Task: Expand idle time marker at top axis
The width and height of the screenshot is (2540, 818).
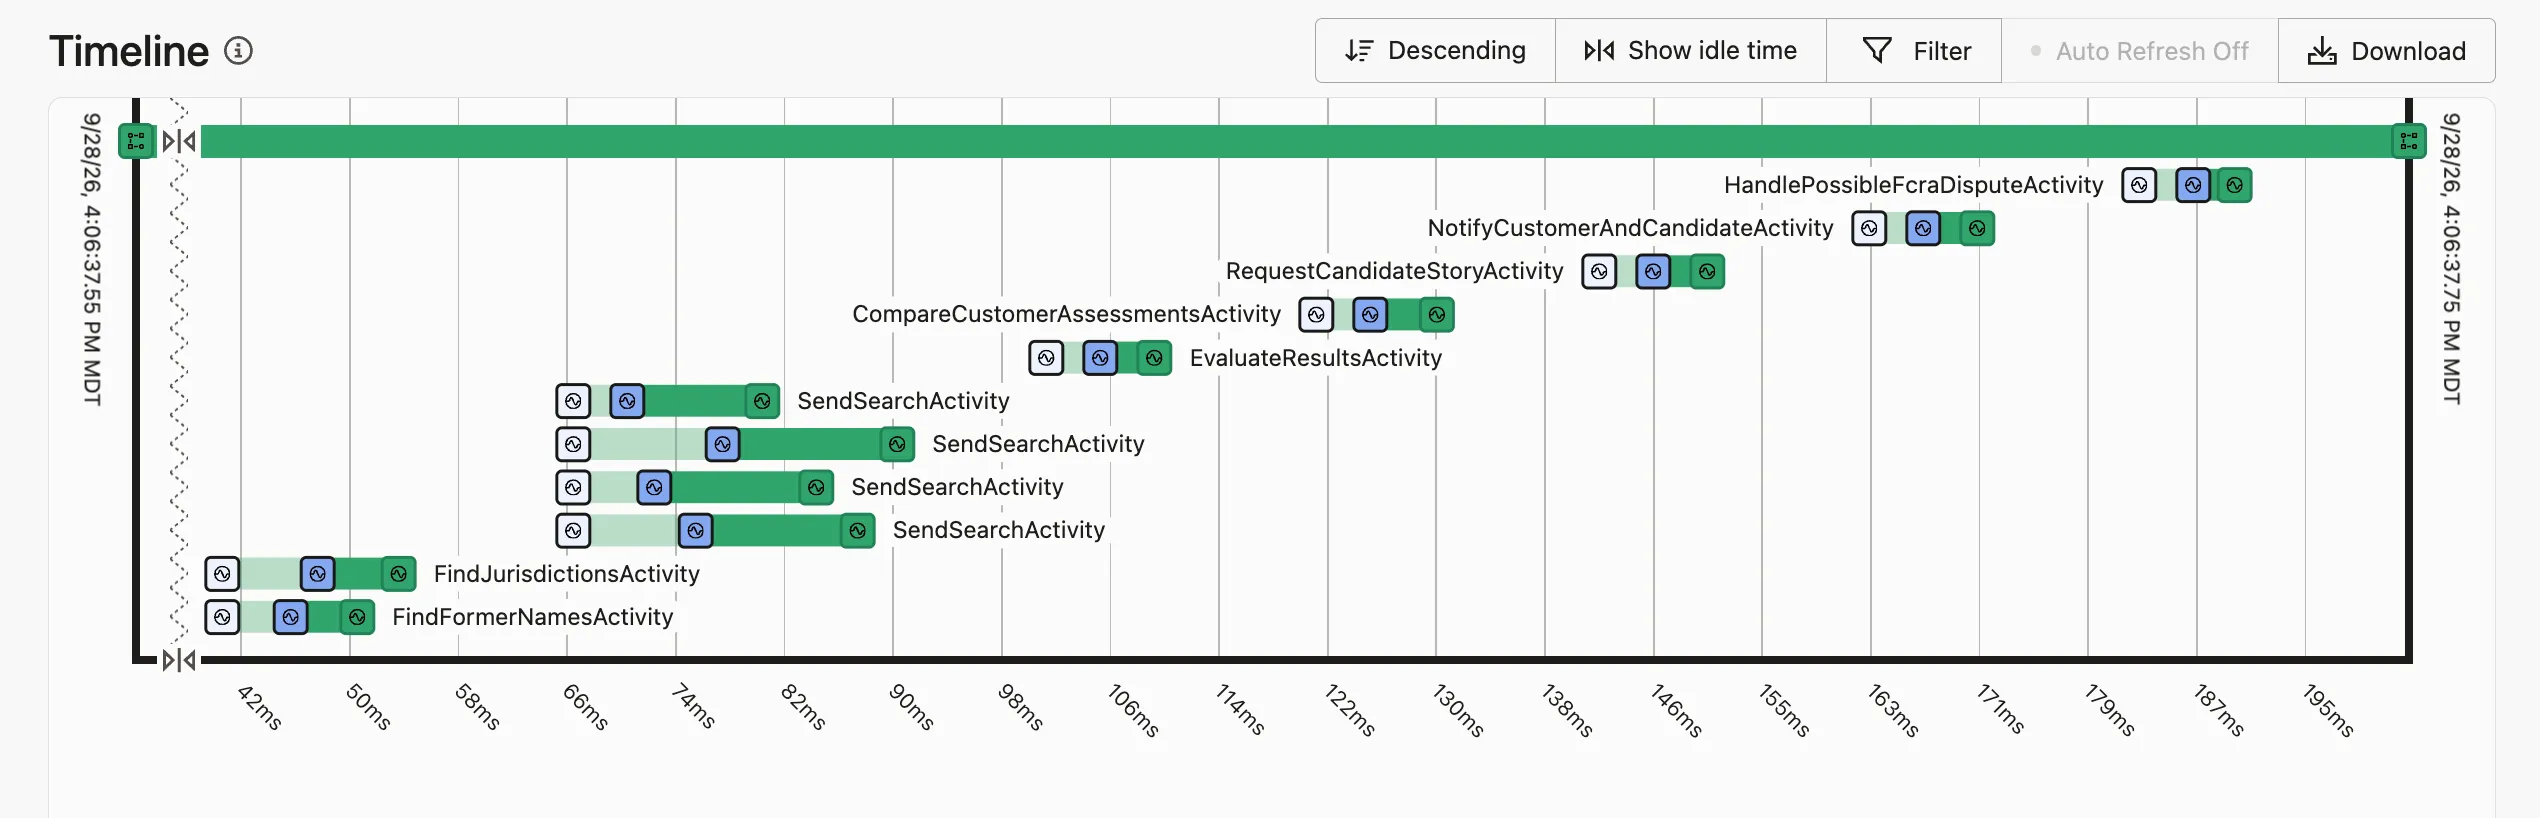Action: (x=179, y=141)
